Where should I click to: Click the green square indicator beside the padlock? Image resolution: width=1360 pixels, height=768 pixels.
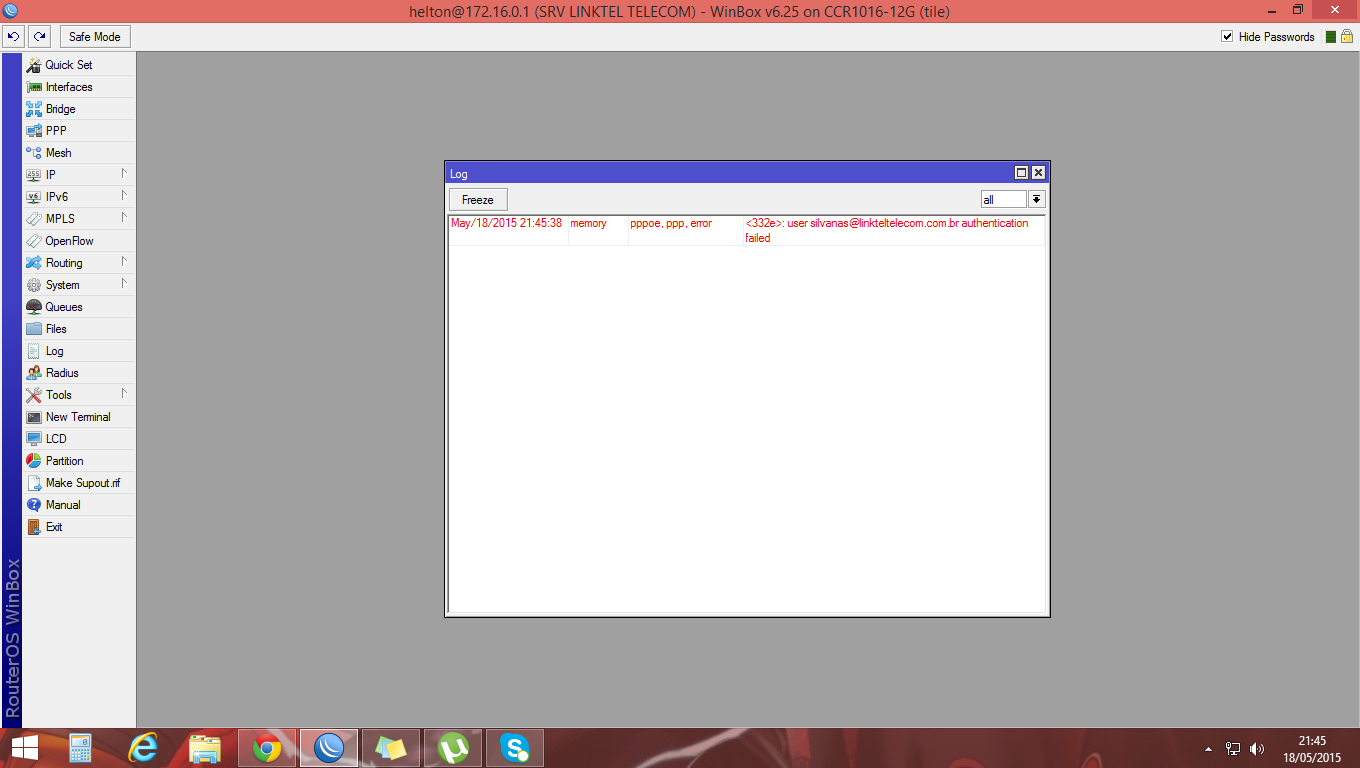[x=1331, y=37]
